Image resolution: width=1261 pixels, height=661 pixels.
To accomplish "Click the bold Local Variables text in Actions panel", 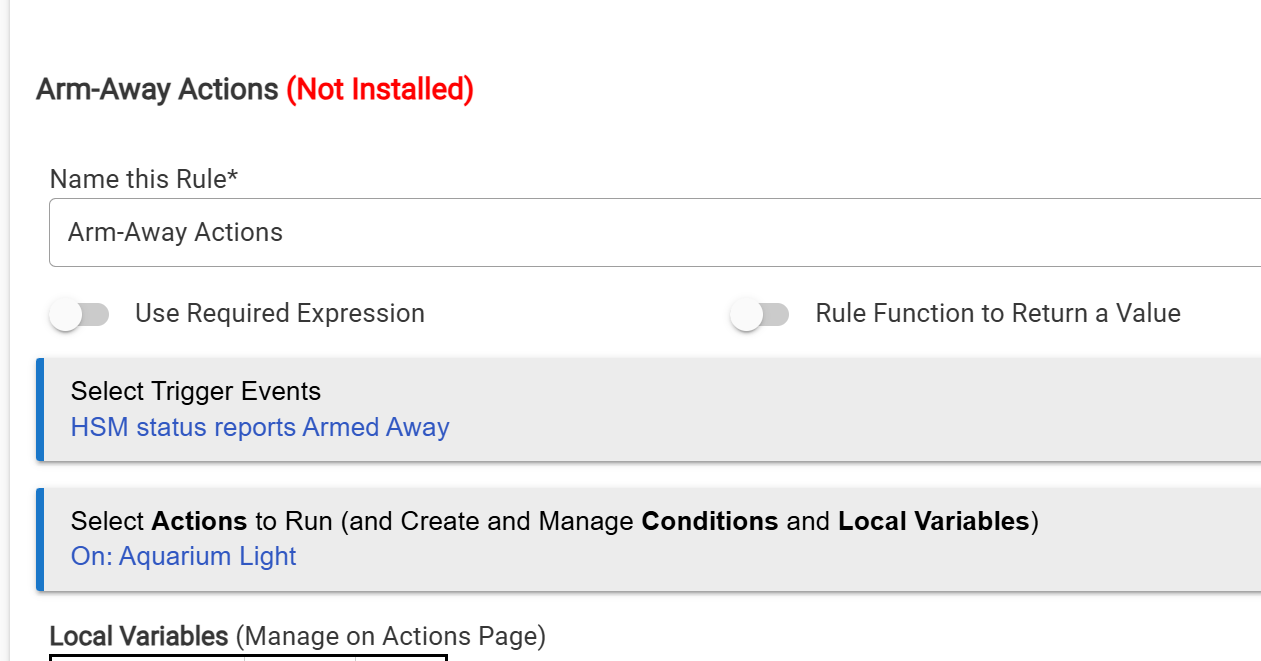I will pyautogui.click(x=933, y=521).
